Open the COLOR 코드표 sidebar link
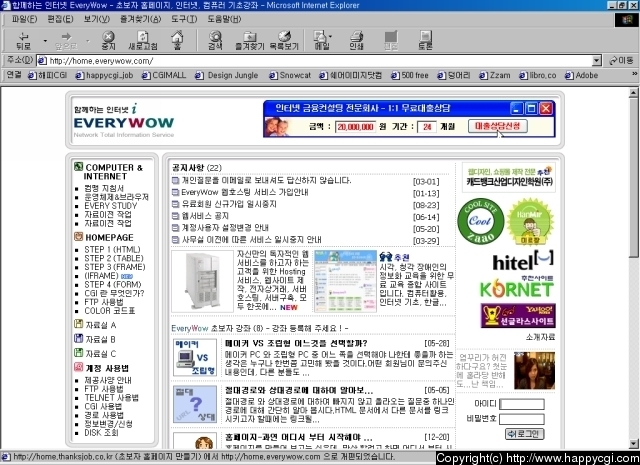This screenshot has width=640, height=465. [x=109, y=311]
